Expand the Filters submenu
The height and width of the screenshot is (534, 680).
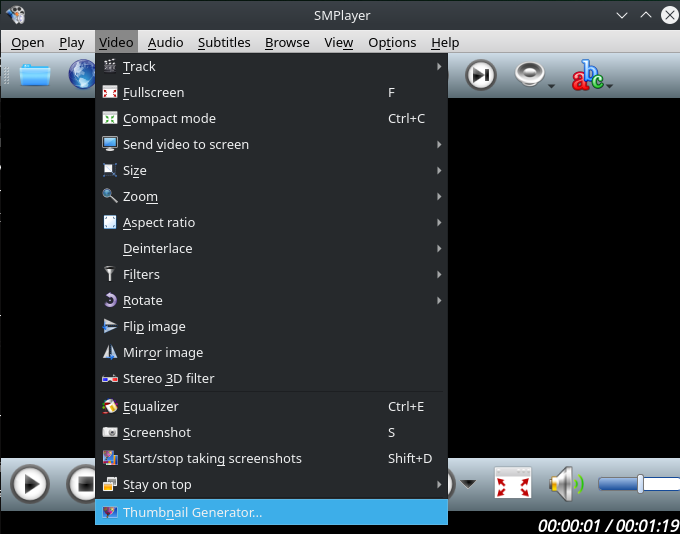click(271, 275)
